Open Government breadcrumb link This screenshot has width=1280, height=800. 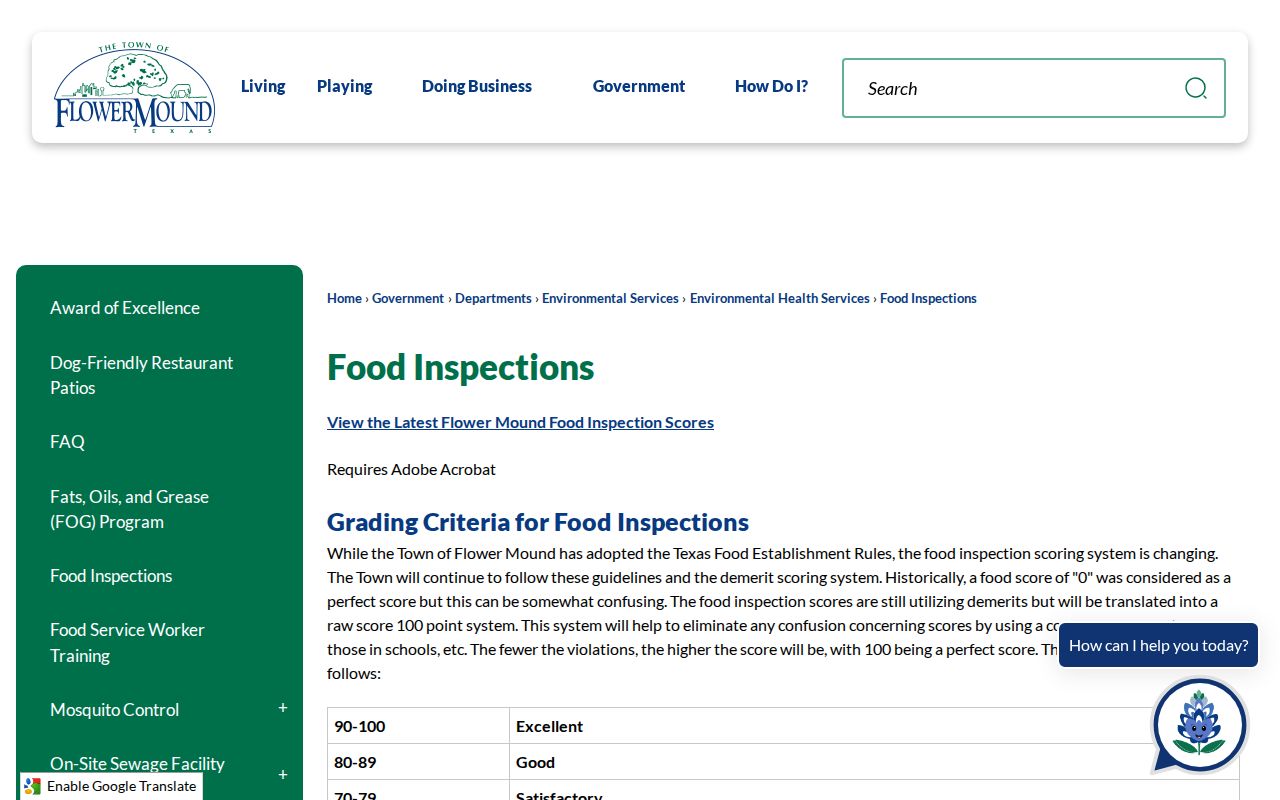click(408, 298)
